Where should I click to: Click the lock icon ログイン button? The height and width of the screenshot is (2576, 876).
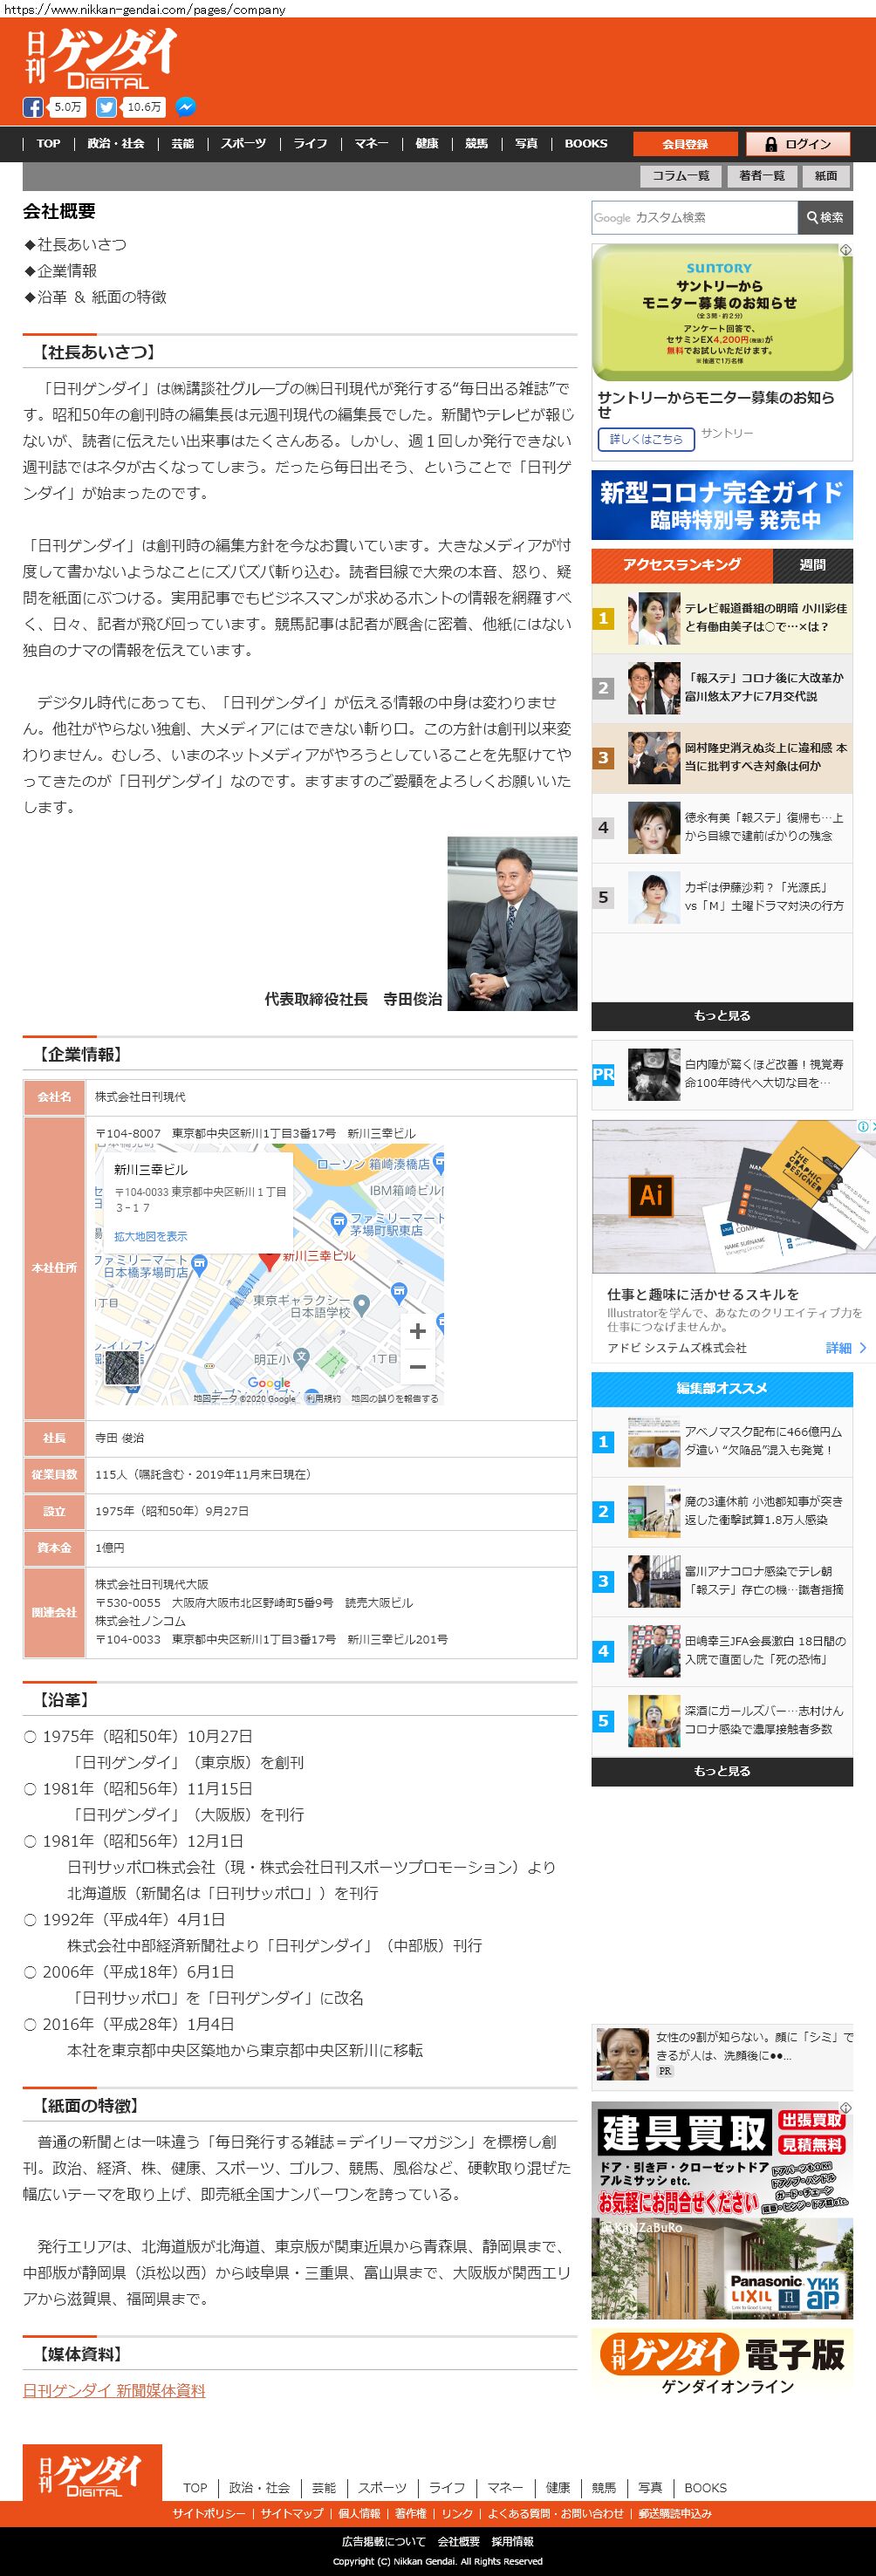coord(797,144)
